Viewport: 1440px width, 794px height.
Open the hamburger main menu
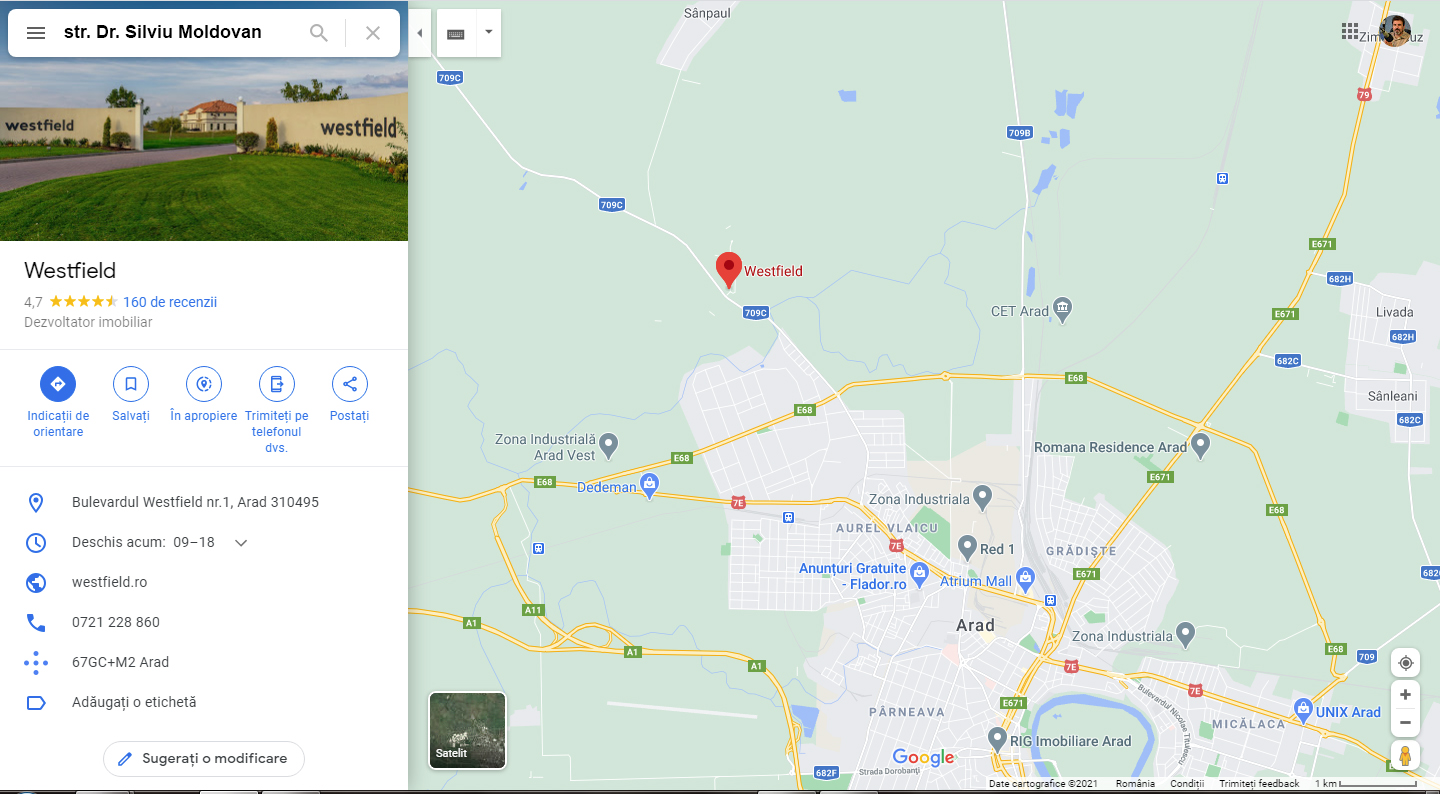point(36,33)
